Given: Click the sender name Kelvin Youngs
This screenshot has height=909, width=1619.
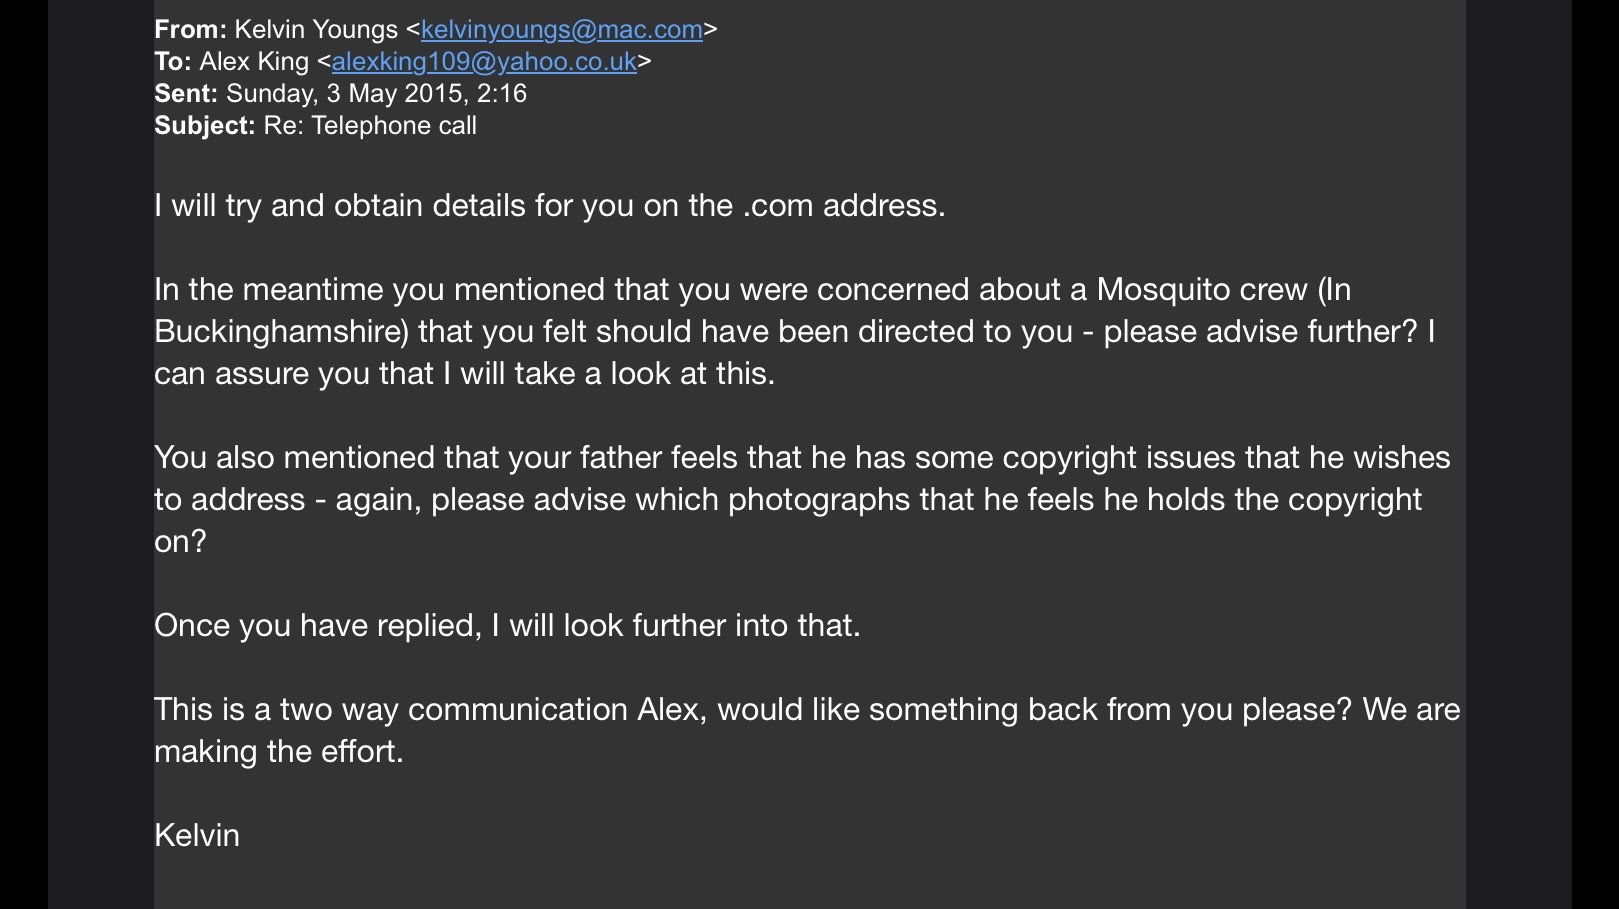Looking at the screenshot, I should [x=316, y=30].
